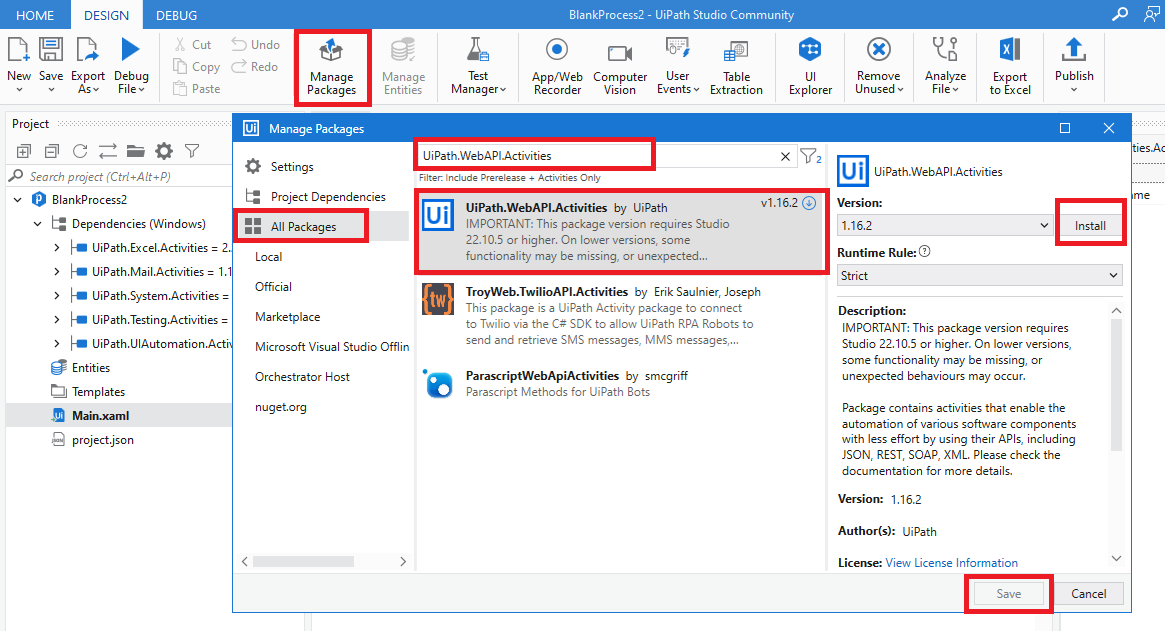
Task: Click Export to Excel
Action: [1010, 66]
